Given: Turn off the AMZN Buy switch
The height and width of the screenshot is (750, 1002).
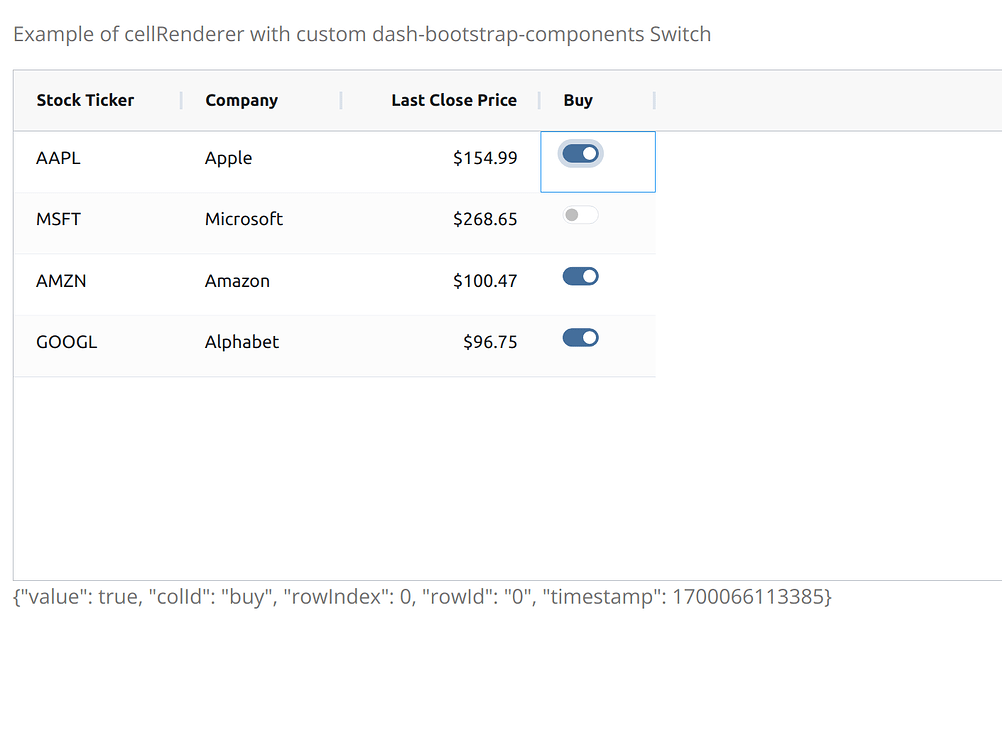Looking at the screenshot, I should [x=580, y=276].
